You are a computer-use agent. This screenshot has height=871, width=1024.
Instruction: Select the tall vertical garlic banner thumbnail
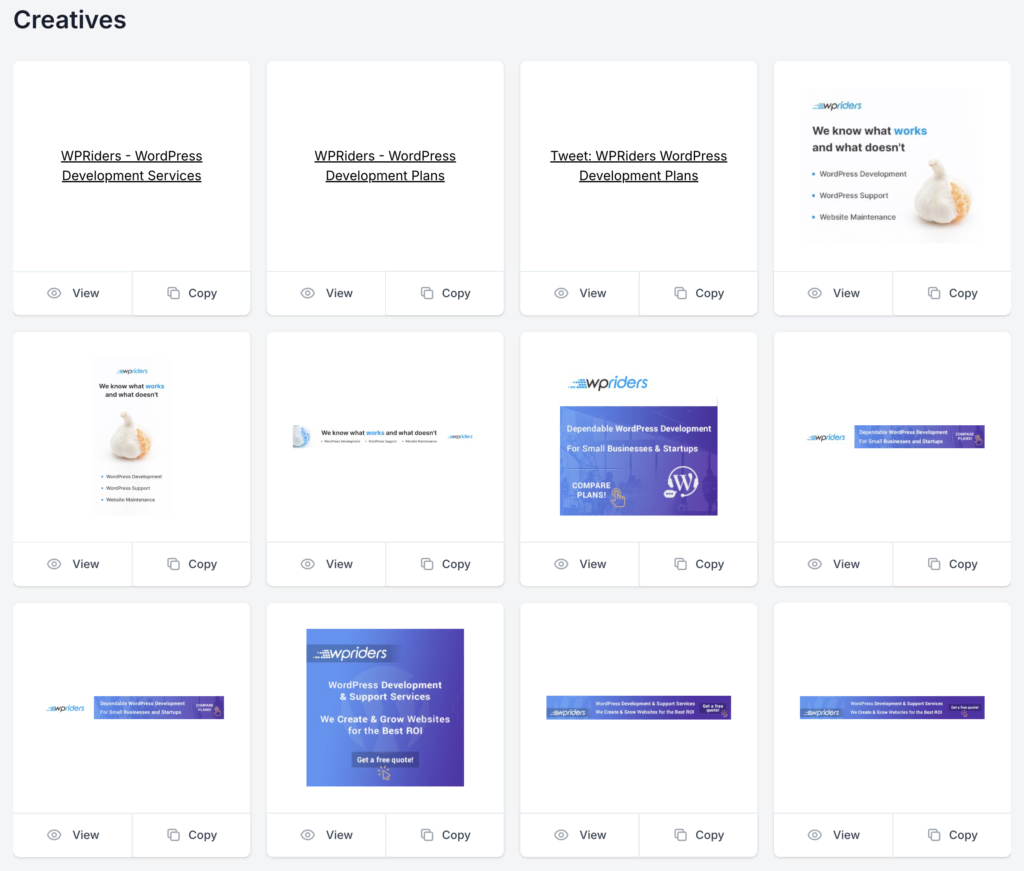tap(131, 437)
